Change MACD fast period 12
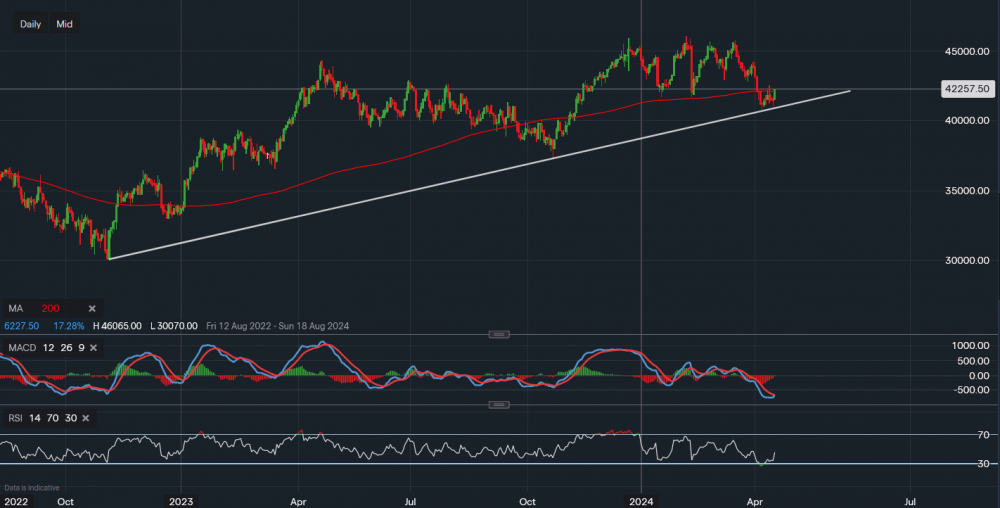Image resolution: width=1000 pixels, height=508 pixels. pos(49,348)
